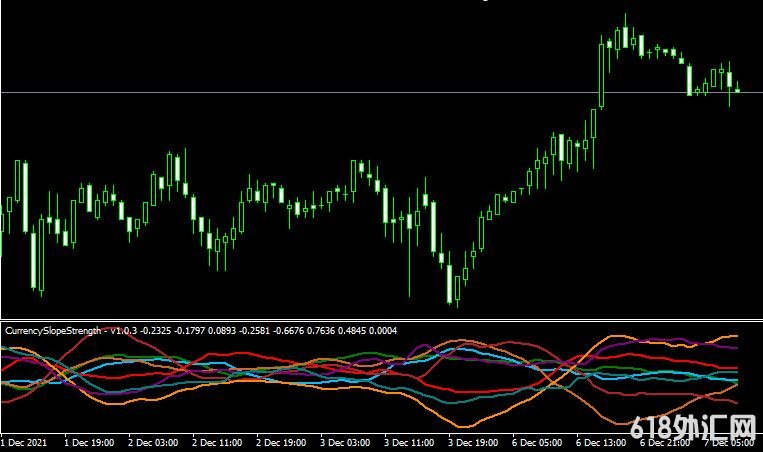Click the -0.6676 indicator value

pyautogui.click(x=288, y=331)
